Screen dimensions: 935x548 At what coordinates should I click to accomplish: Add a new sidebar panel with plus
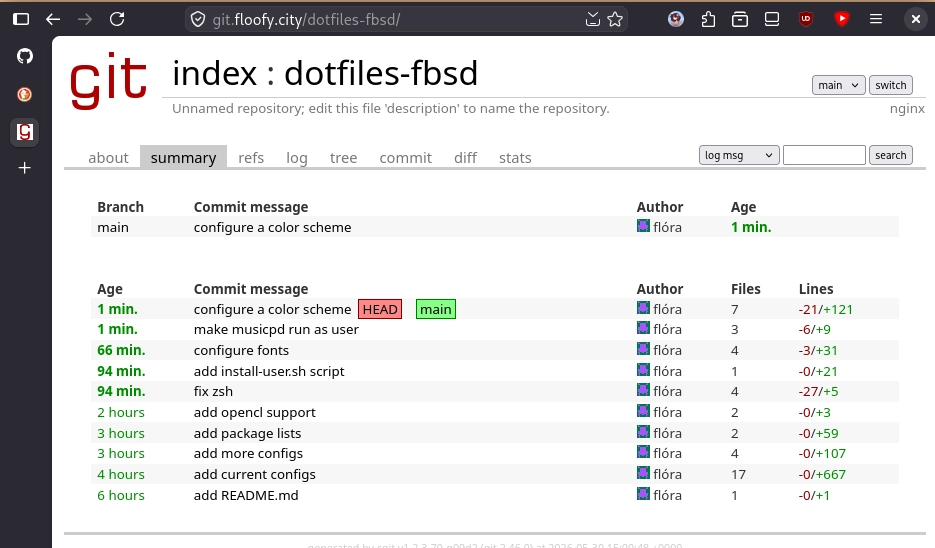coord(24,168)
